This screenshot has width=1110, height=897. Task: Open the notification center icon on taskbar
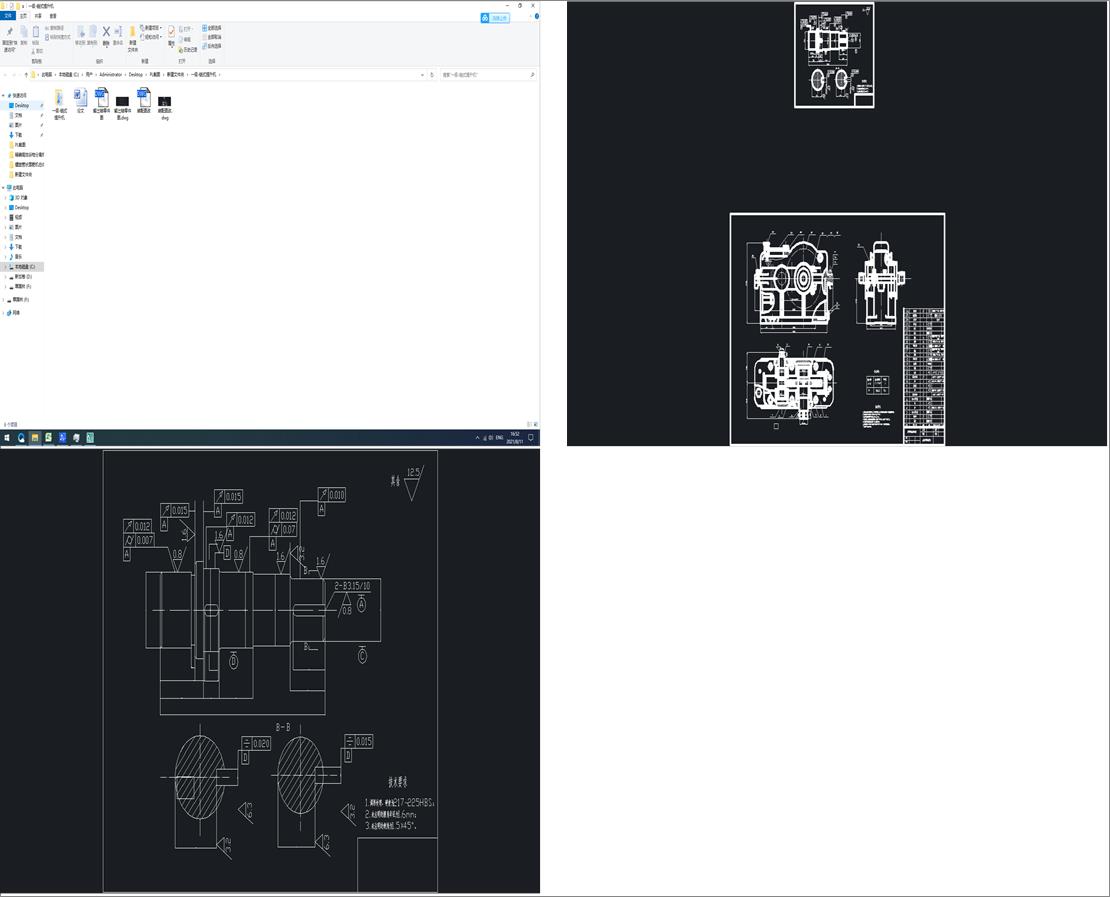pos(531,438)
